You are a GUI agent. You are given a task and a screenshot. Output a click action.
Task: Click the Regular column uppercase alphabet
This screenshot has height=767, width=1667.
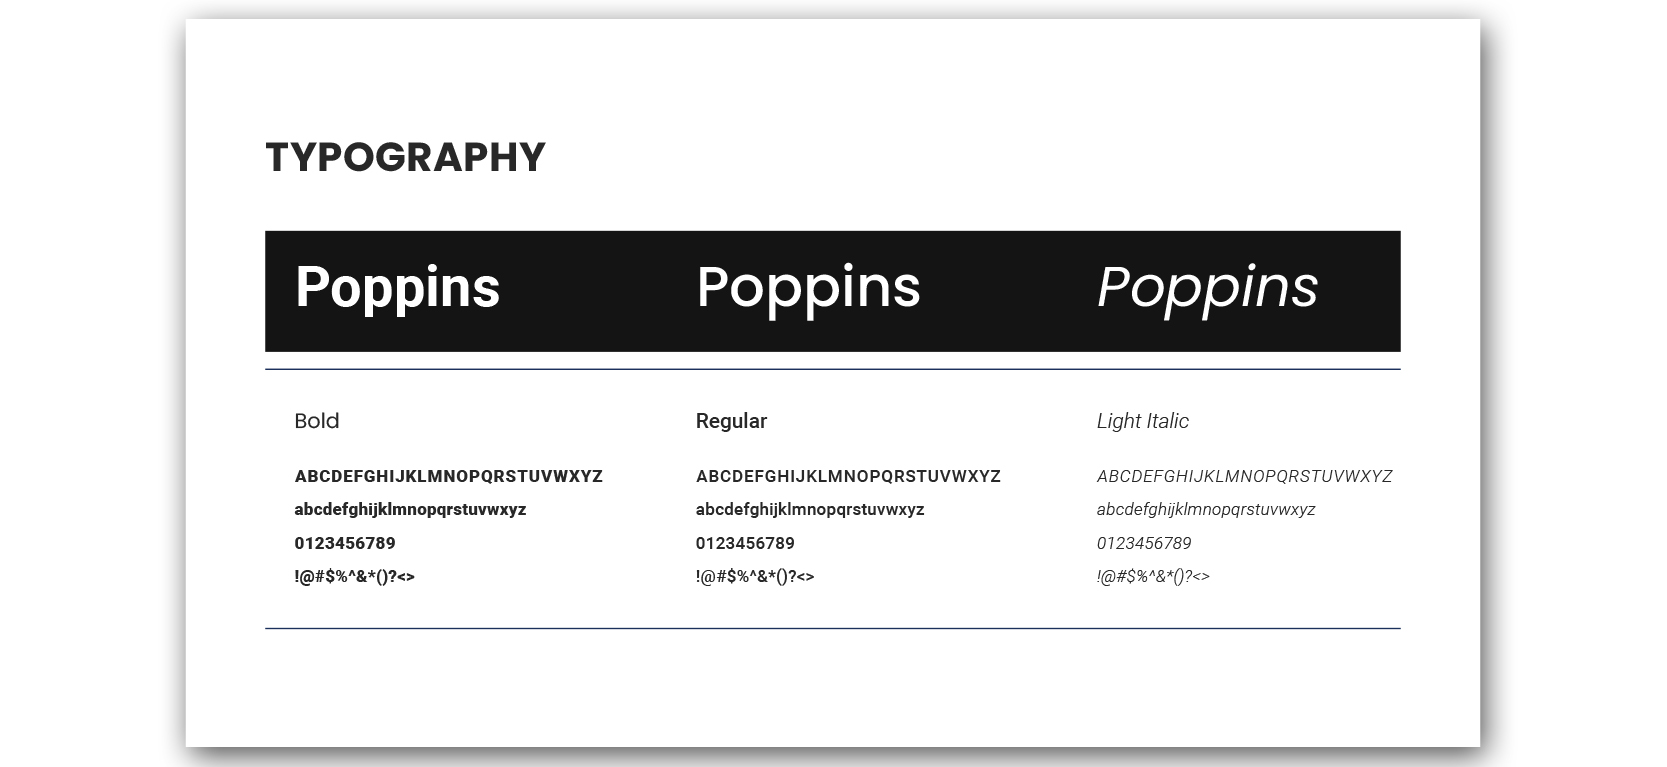tap(848, 476)
